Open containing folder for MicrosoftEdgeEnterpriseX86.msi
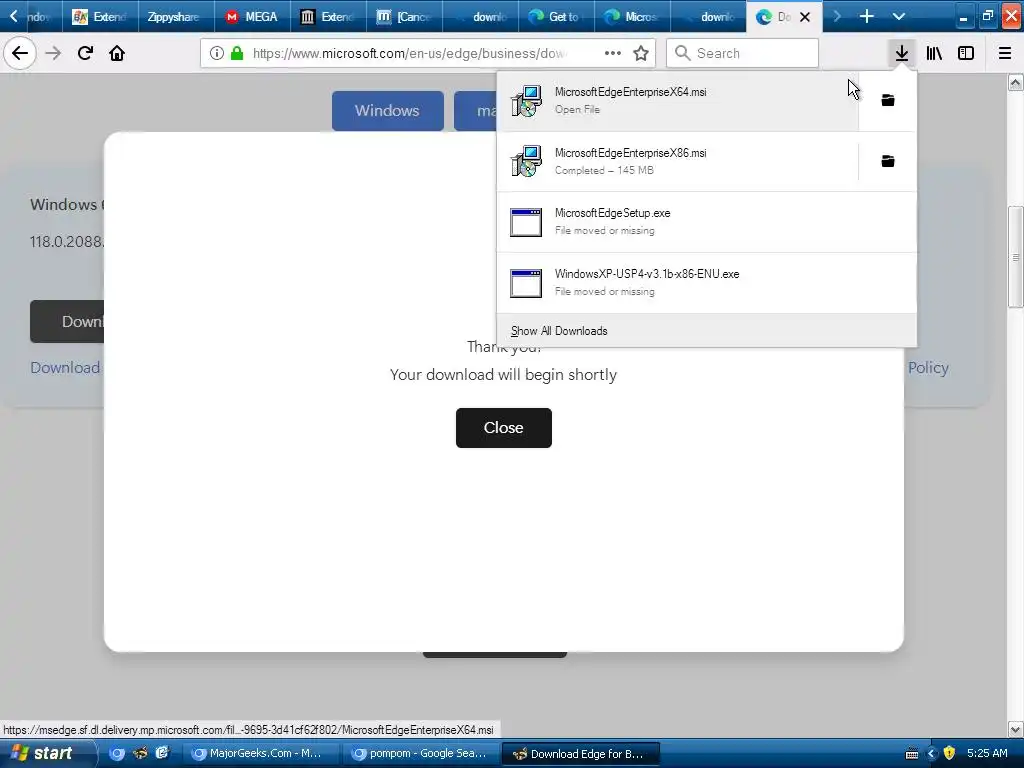Viewport: 1024px width, 768px height. click(888, 161)
